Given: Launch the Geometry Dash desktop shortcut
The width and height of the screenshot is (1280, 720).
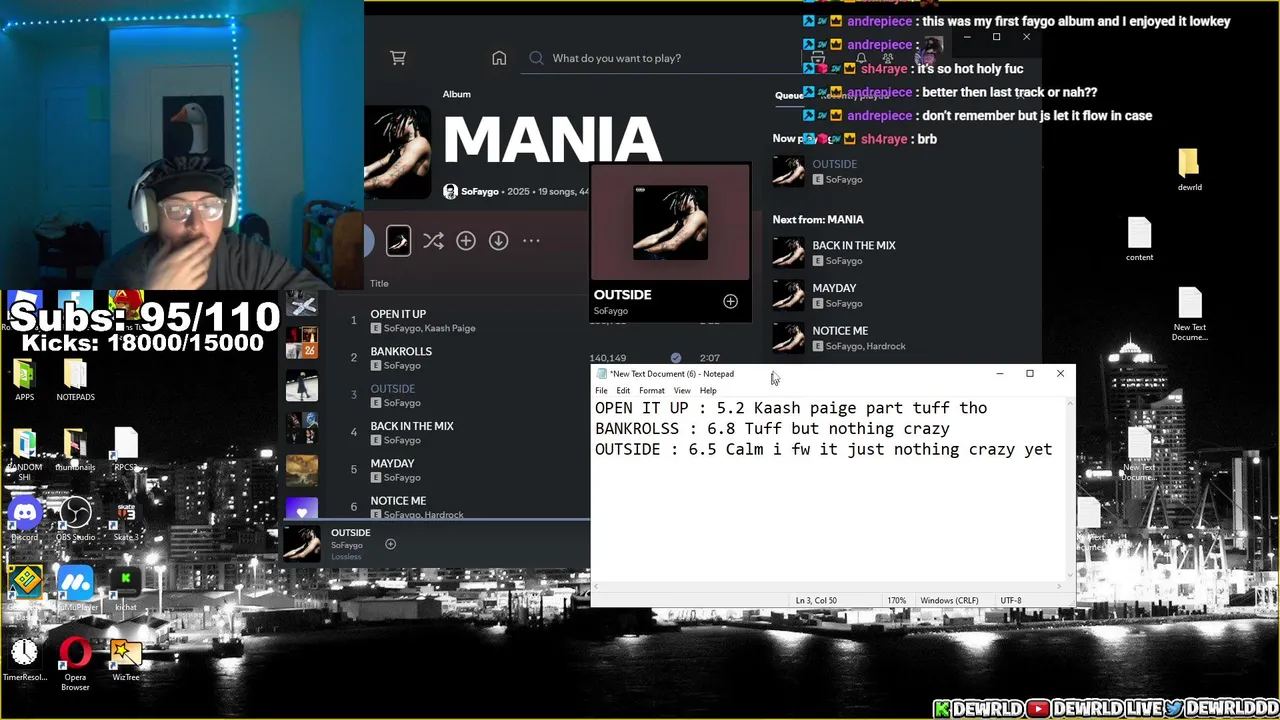Looking at the screenshot, I should [24, 590].
